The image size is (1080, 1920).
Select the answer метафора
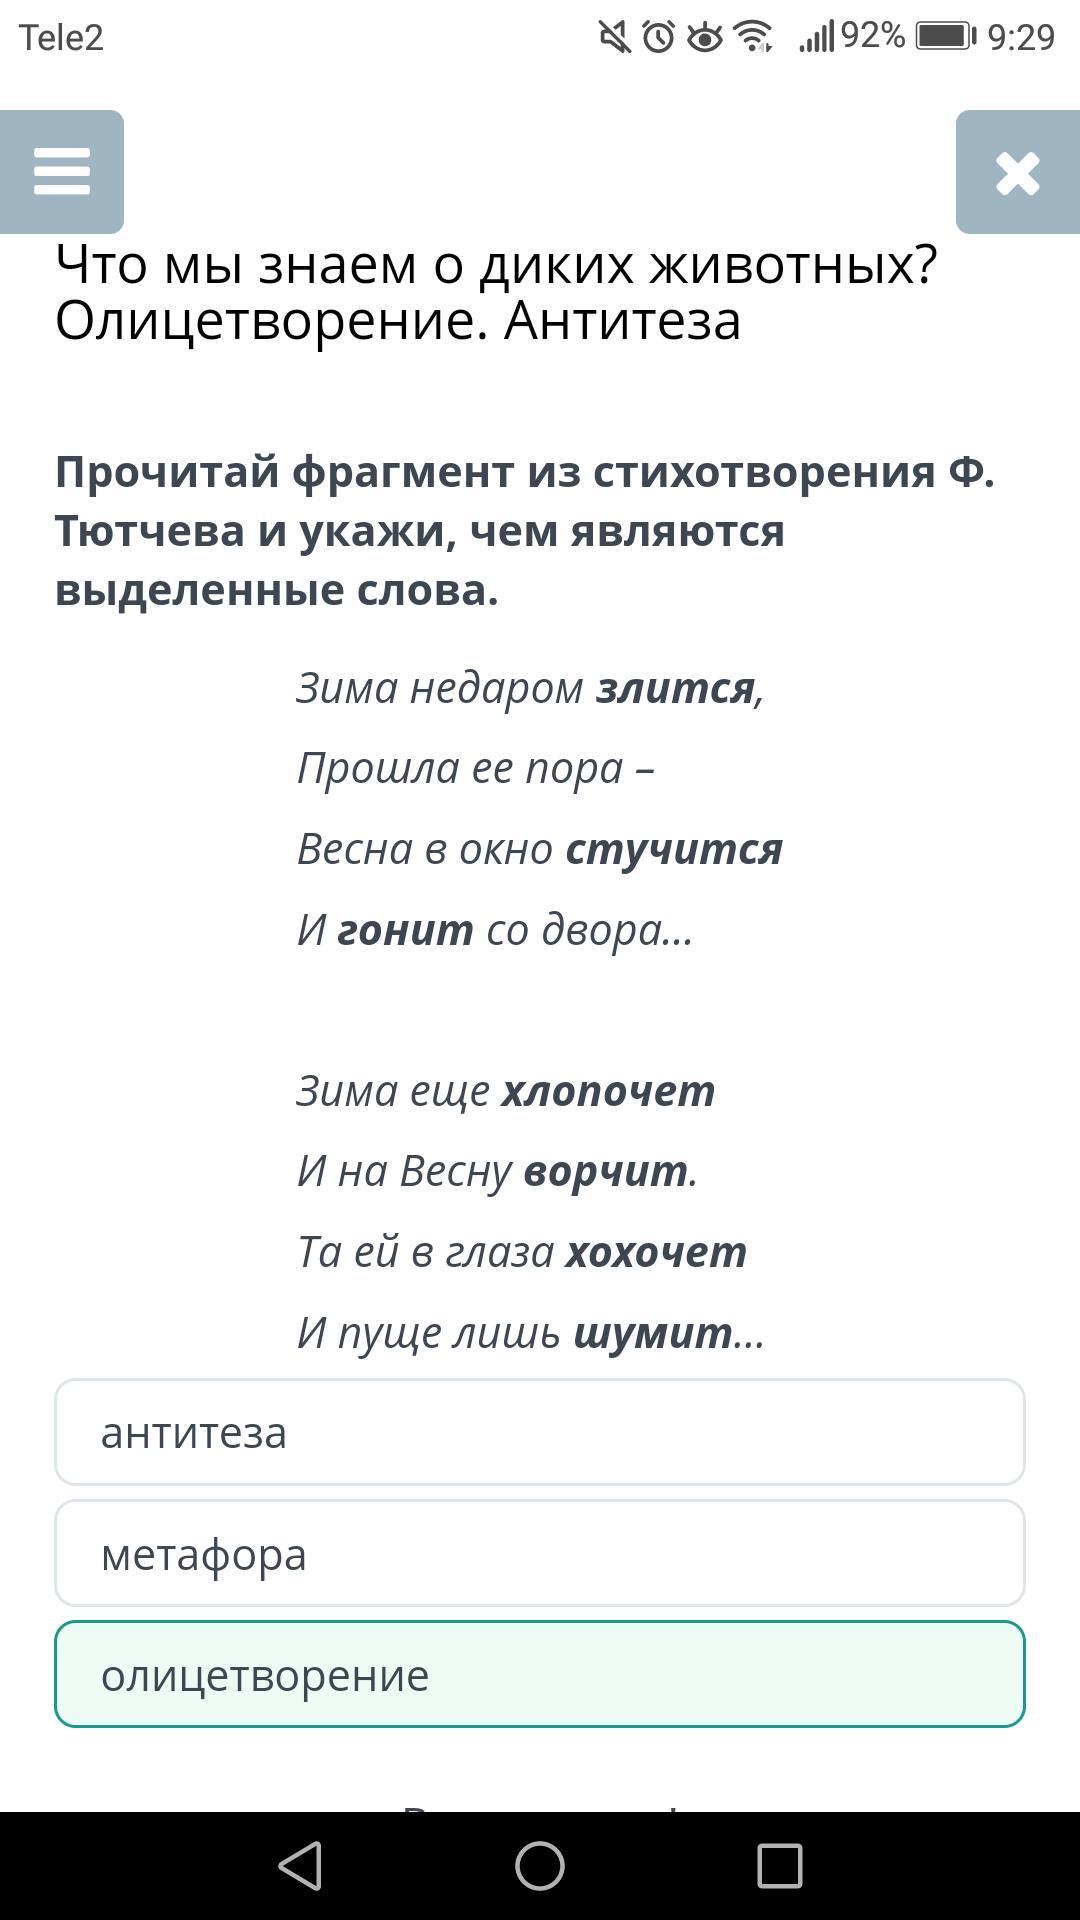(540, 1553)
